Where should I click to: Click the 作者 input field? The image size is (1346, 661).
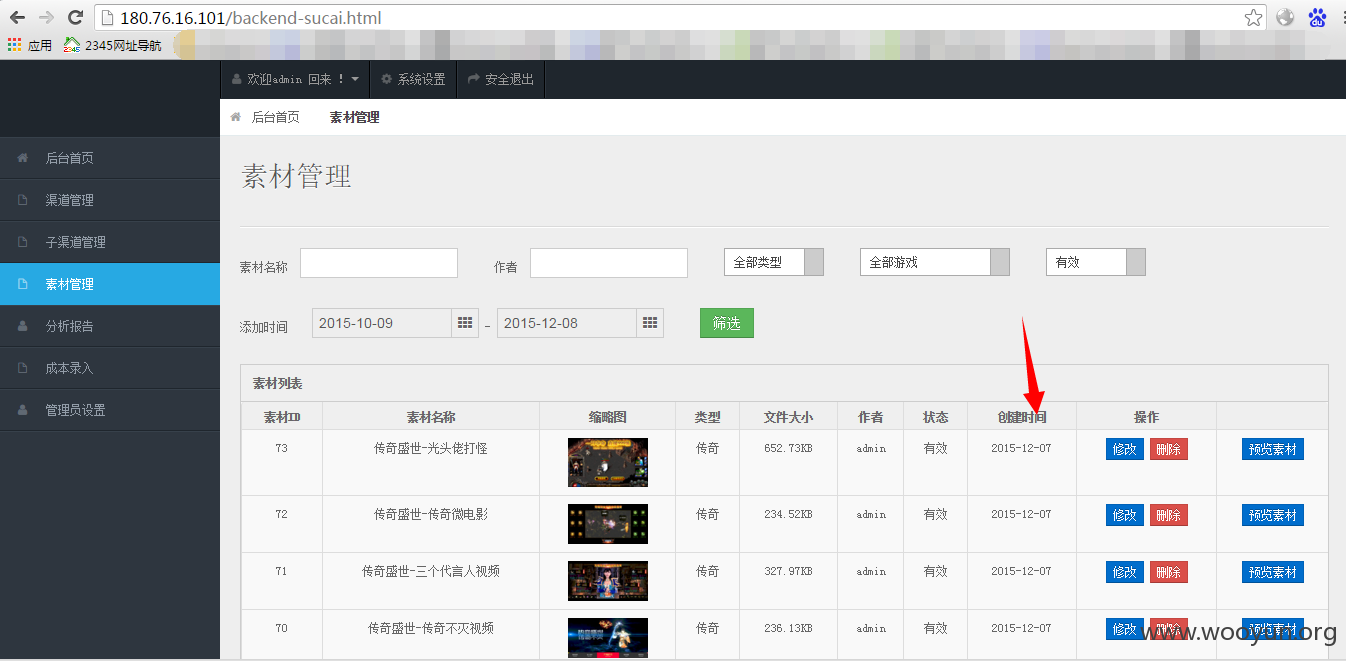click(609, 263)
